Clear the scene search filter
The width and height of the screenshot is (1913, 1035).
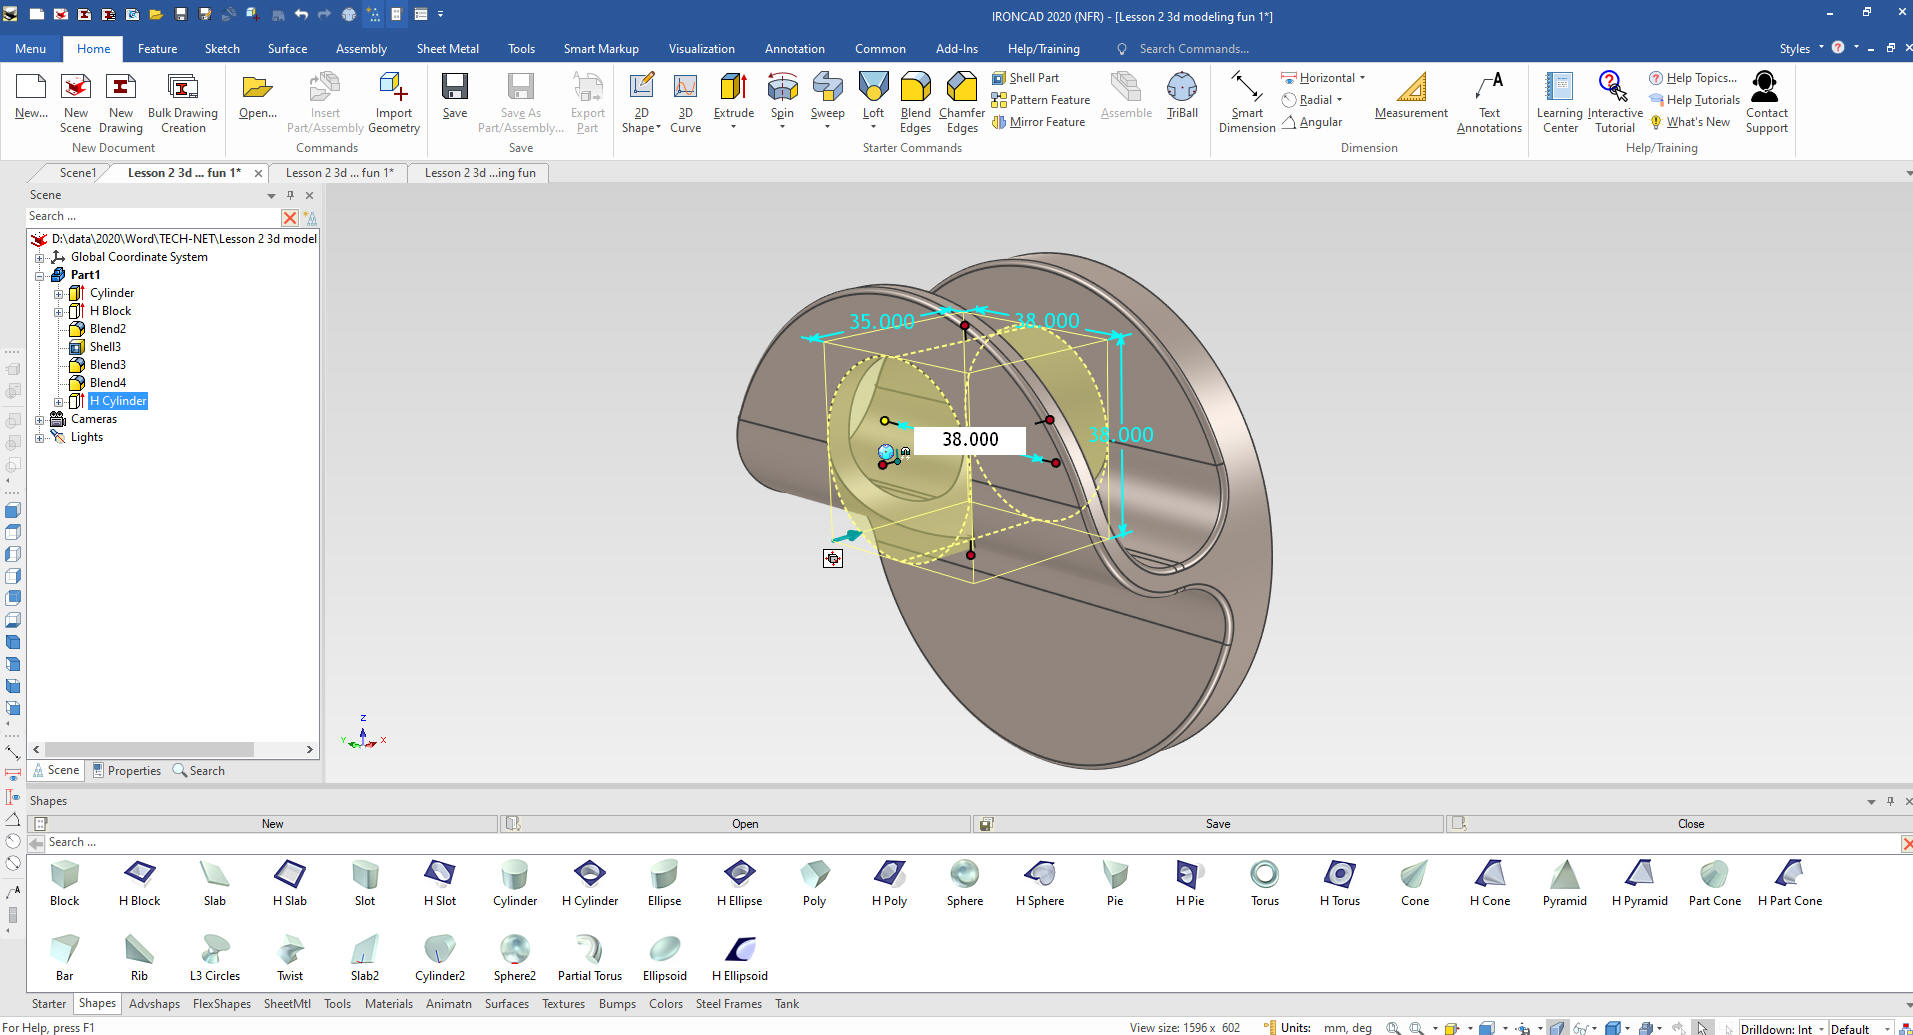click(289, 217)
